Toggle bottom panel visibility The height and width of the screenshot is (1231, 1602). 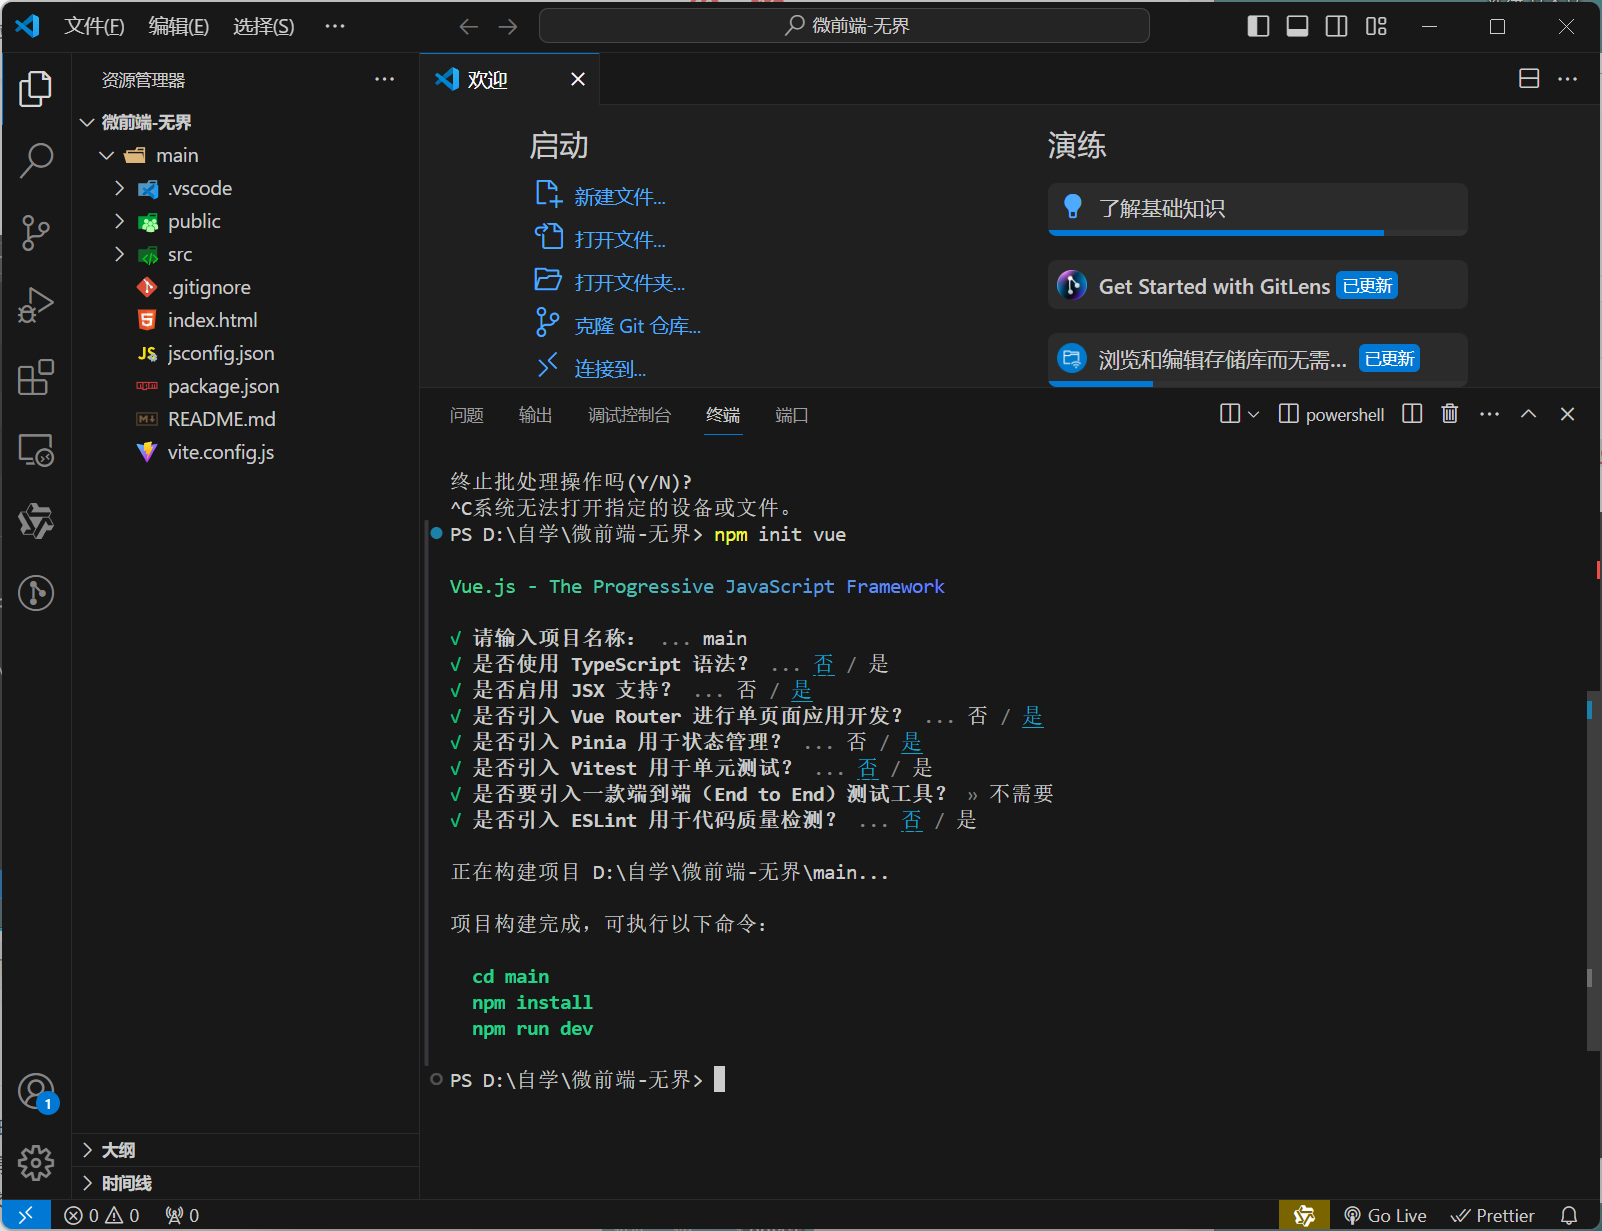1297,27
